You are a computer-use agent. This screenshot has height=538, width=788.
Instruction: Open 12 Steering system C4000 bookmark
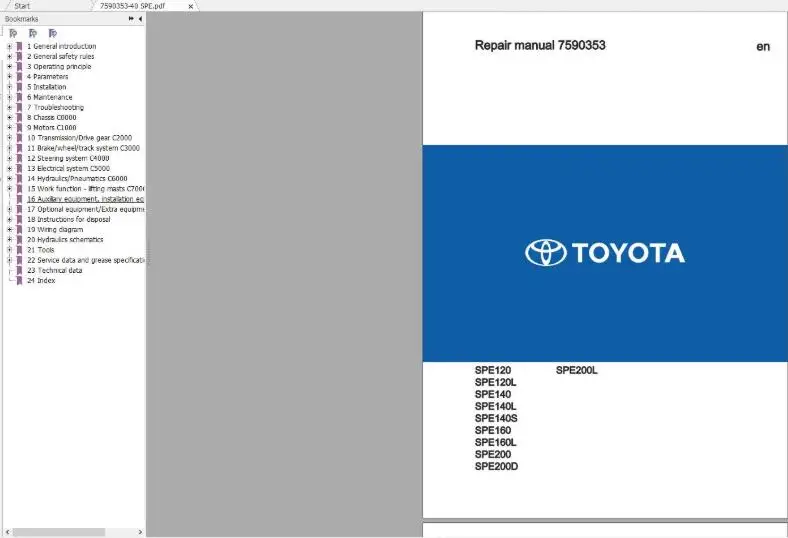(x=68, y=158)
